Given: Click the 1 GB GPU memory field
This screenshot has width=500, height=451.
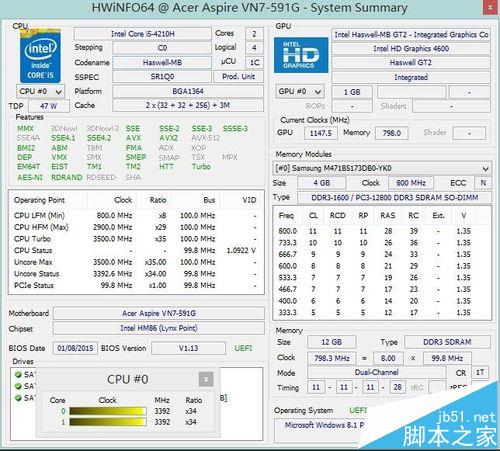Looking at the screenshot, I should point(352,92).
